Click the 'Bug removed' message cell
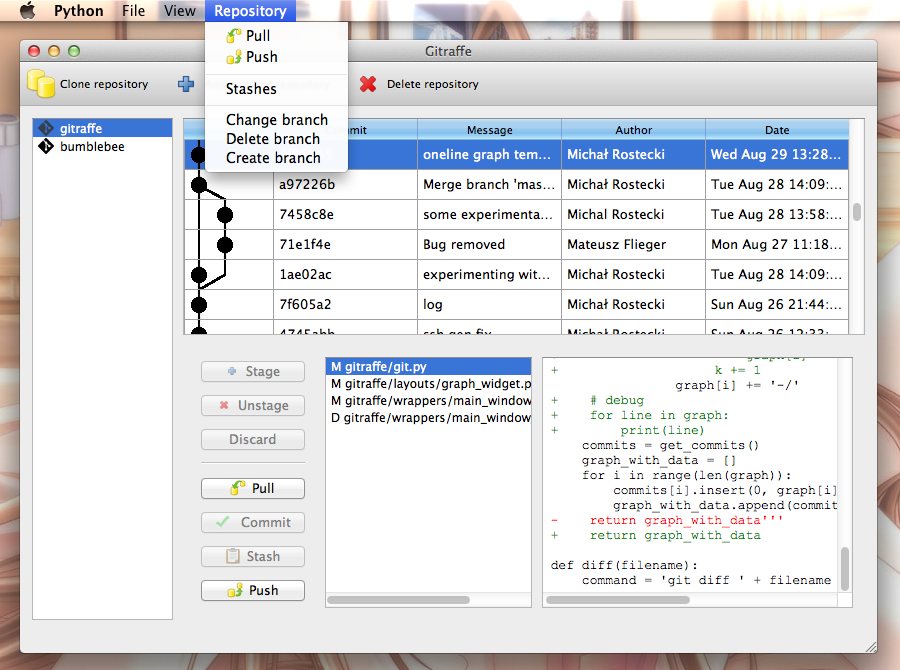900x670 pixels. click(490, 245)
